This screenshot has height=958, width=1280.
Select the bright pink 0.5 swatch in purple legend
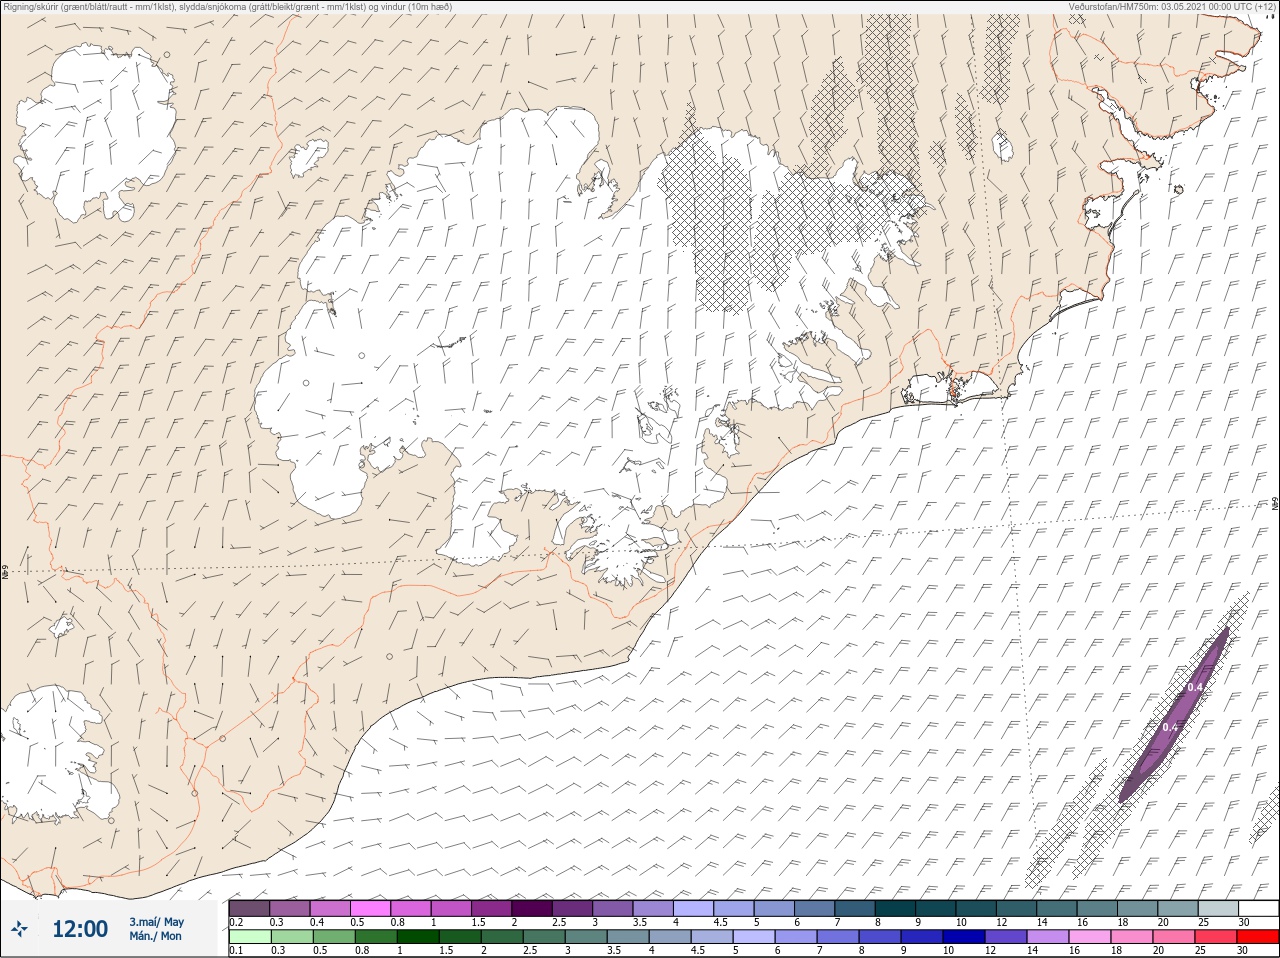point(370,908)
